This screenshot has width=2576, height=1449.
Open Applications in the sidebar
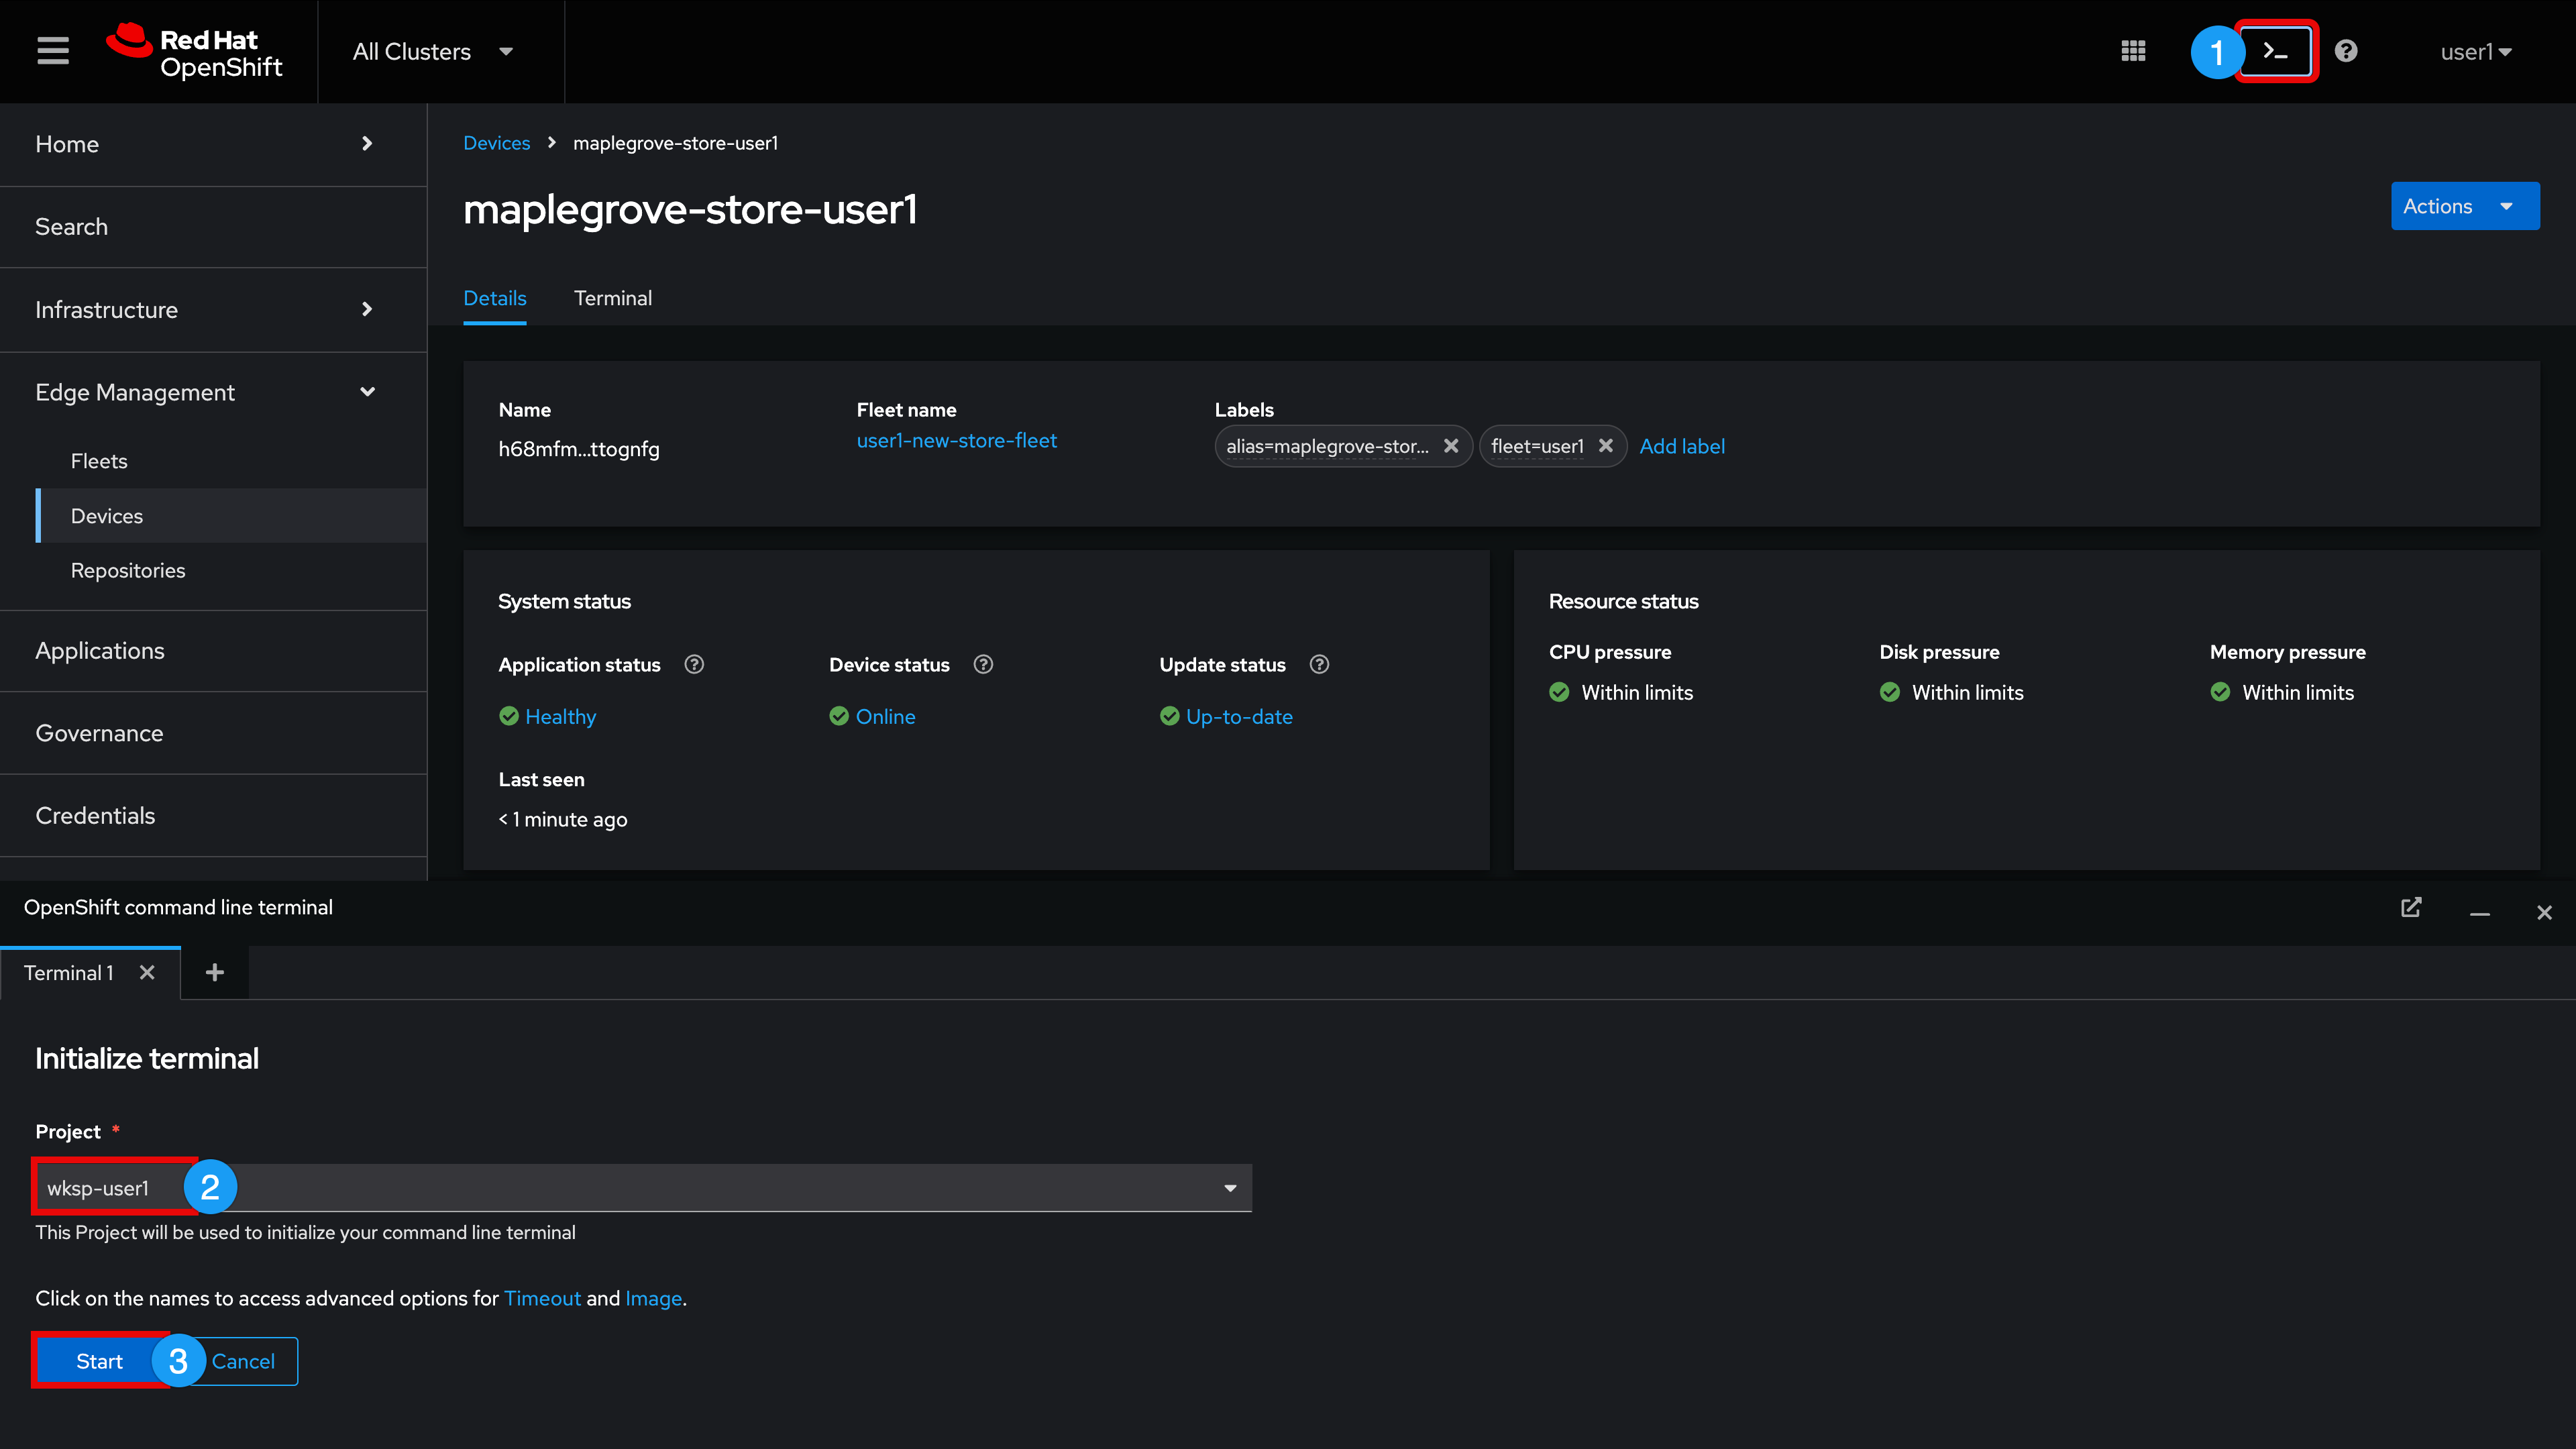[214, 651]
